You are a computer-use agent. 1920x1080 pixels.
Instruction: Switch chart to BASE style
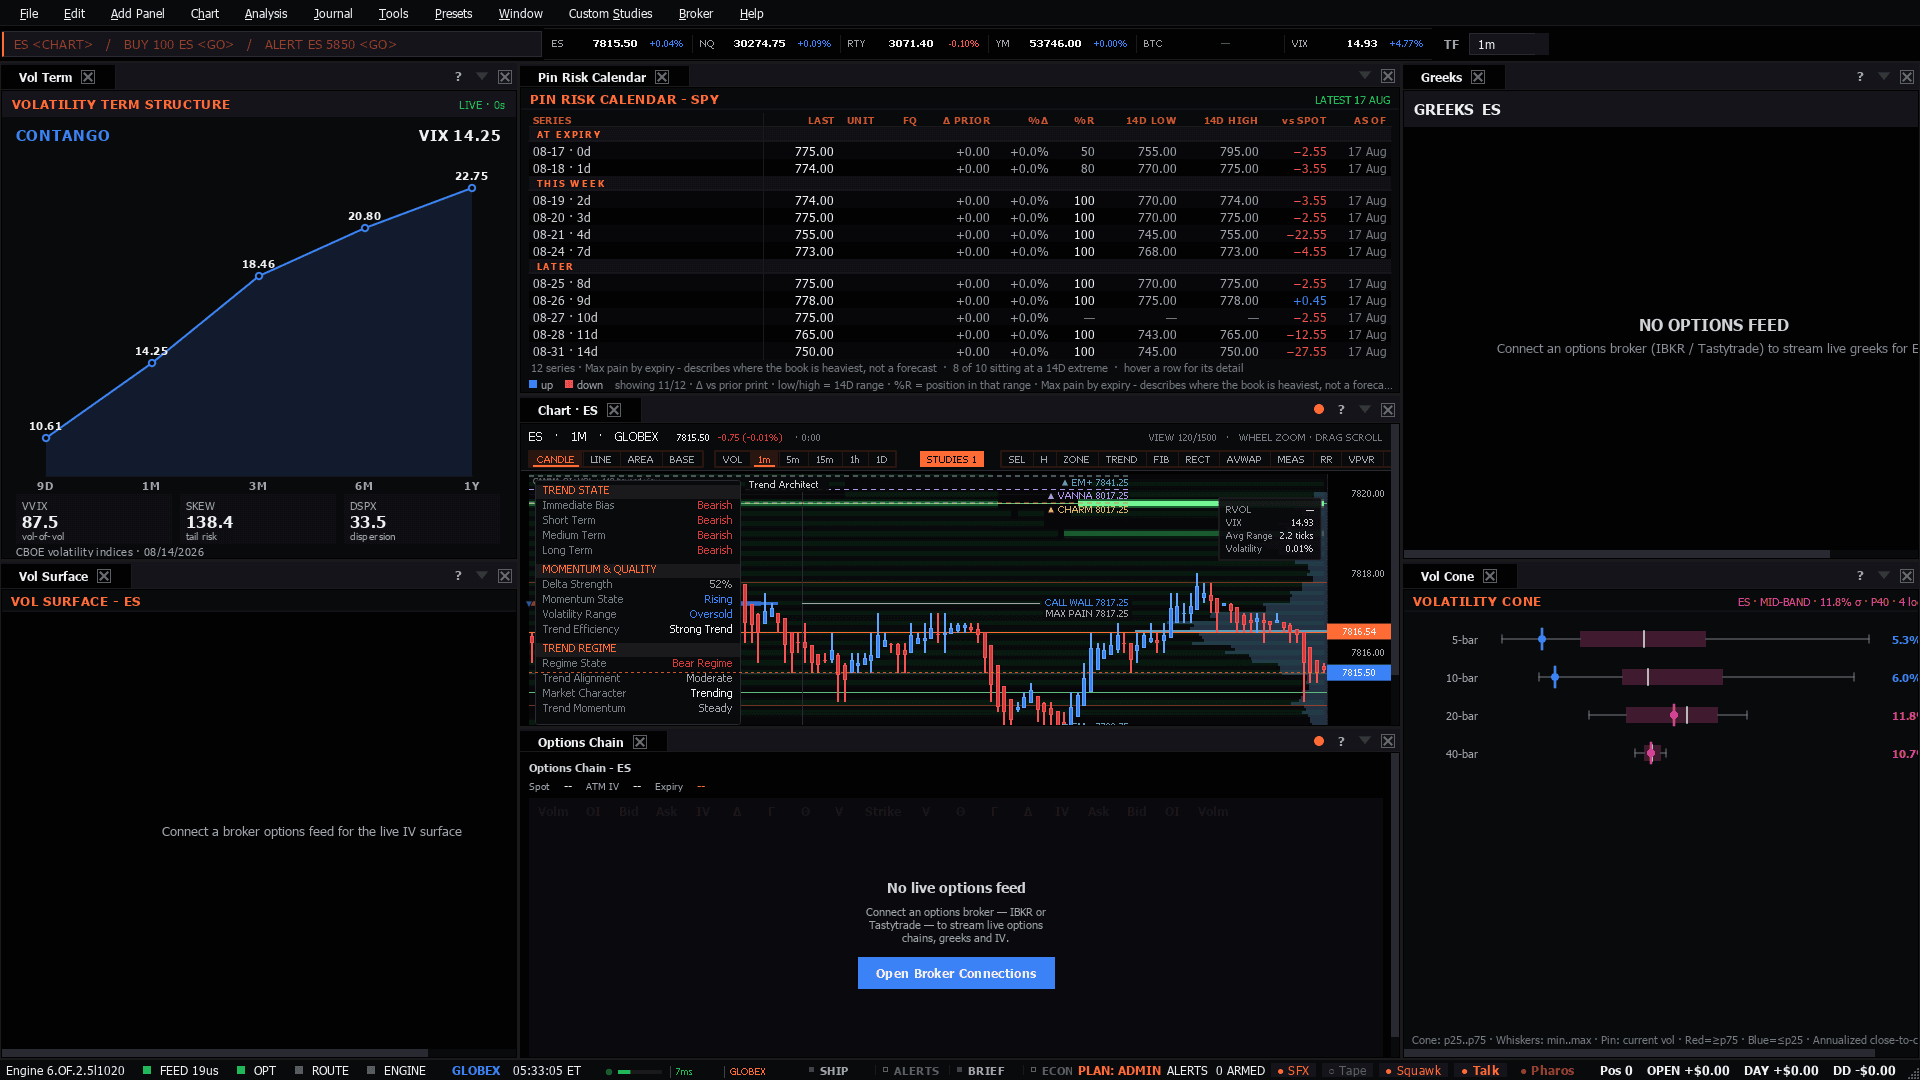(682, 460)
